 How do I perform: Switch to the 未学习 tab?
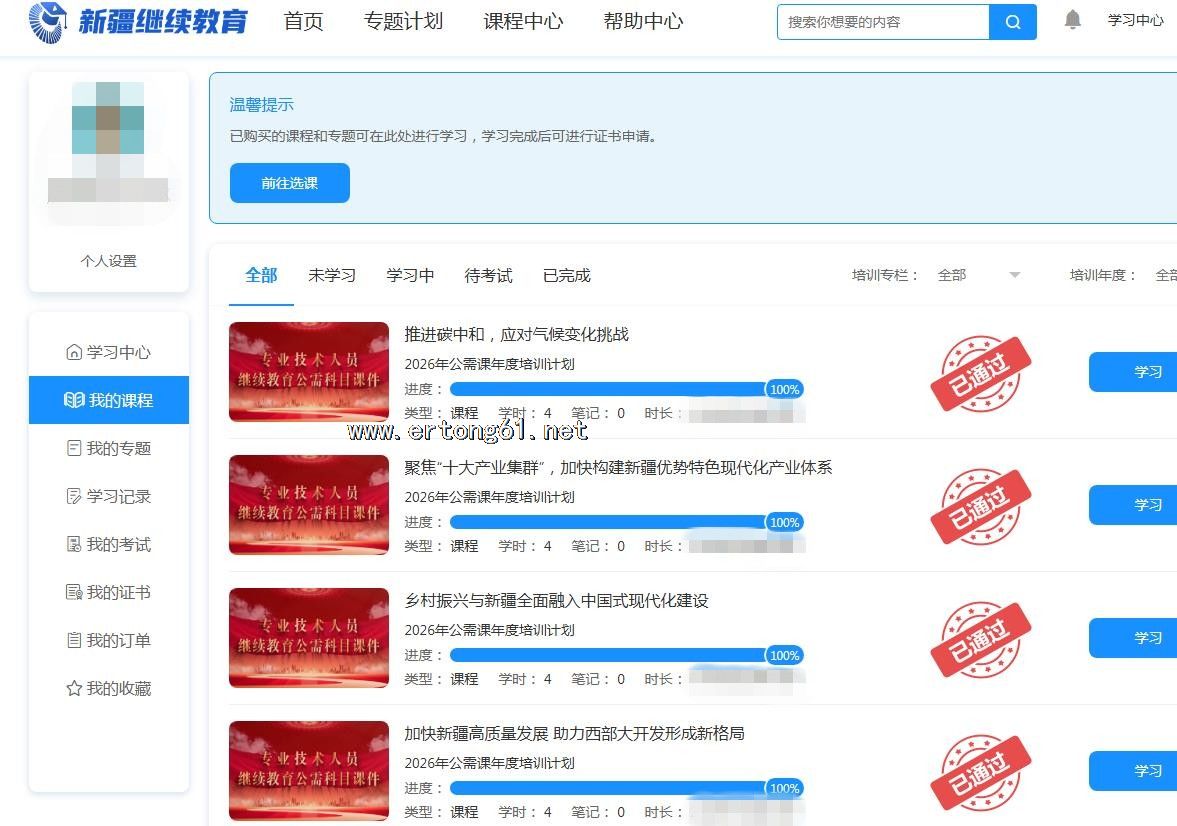[x=332, y=275]
